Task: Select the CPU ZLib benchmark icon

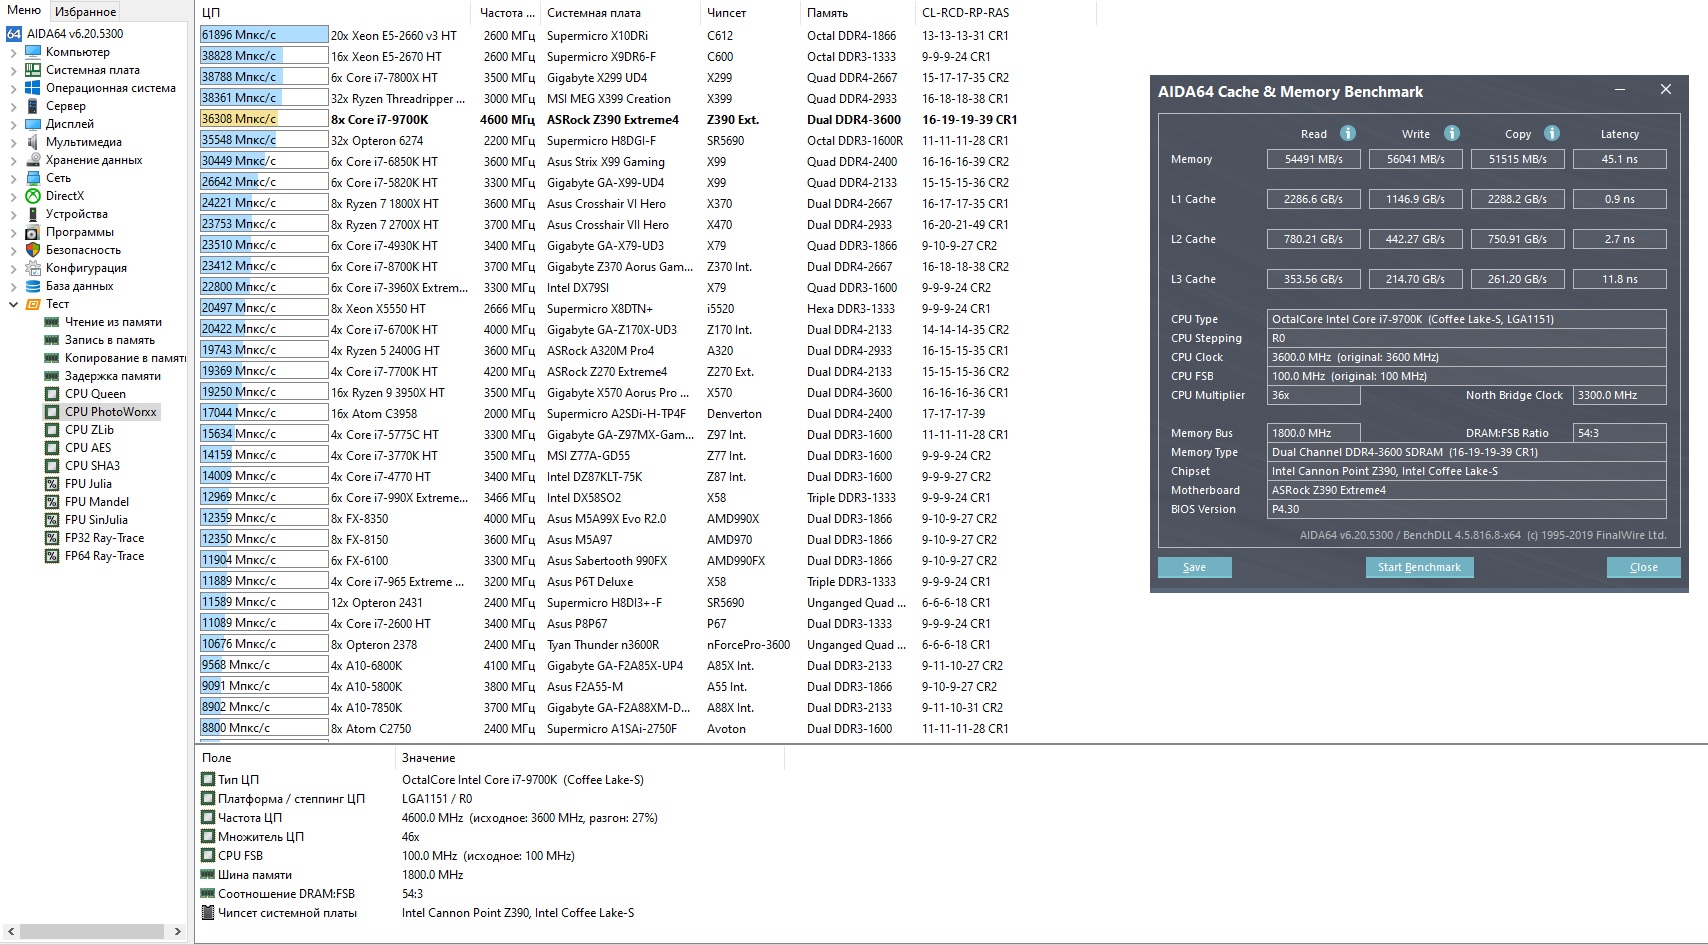Action: coord(52,430)
